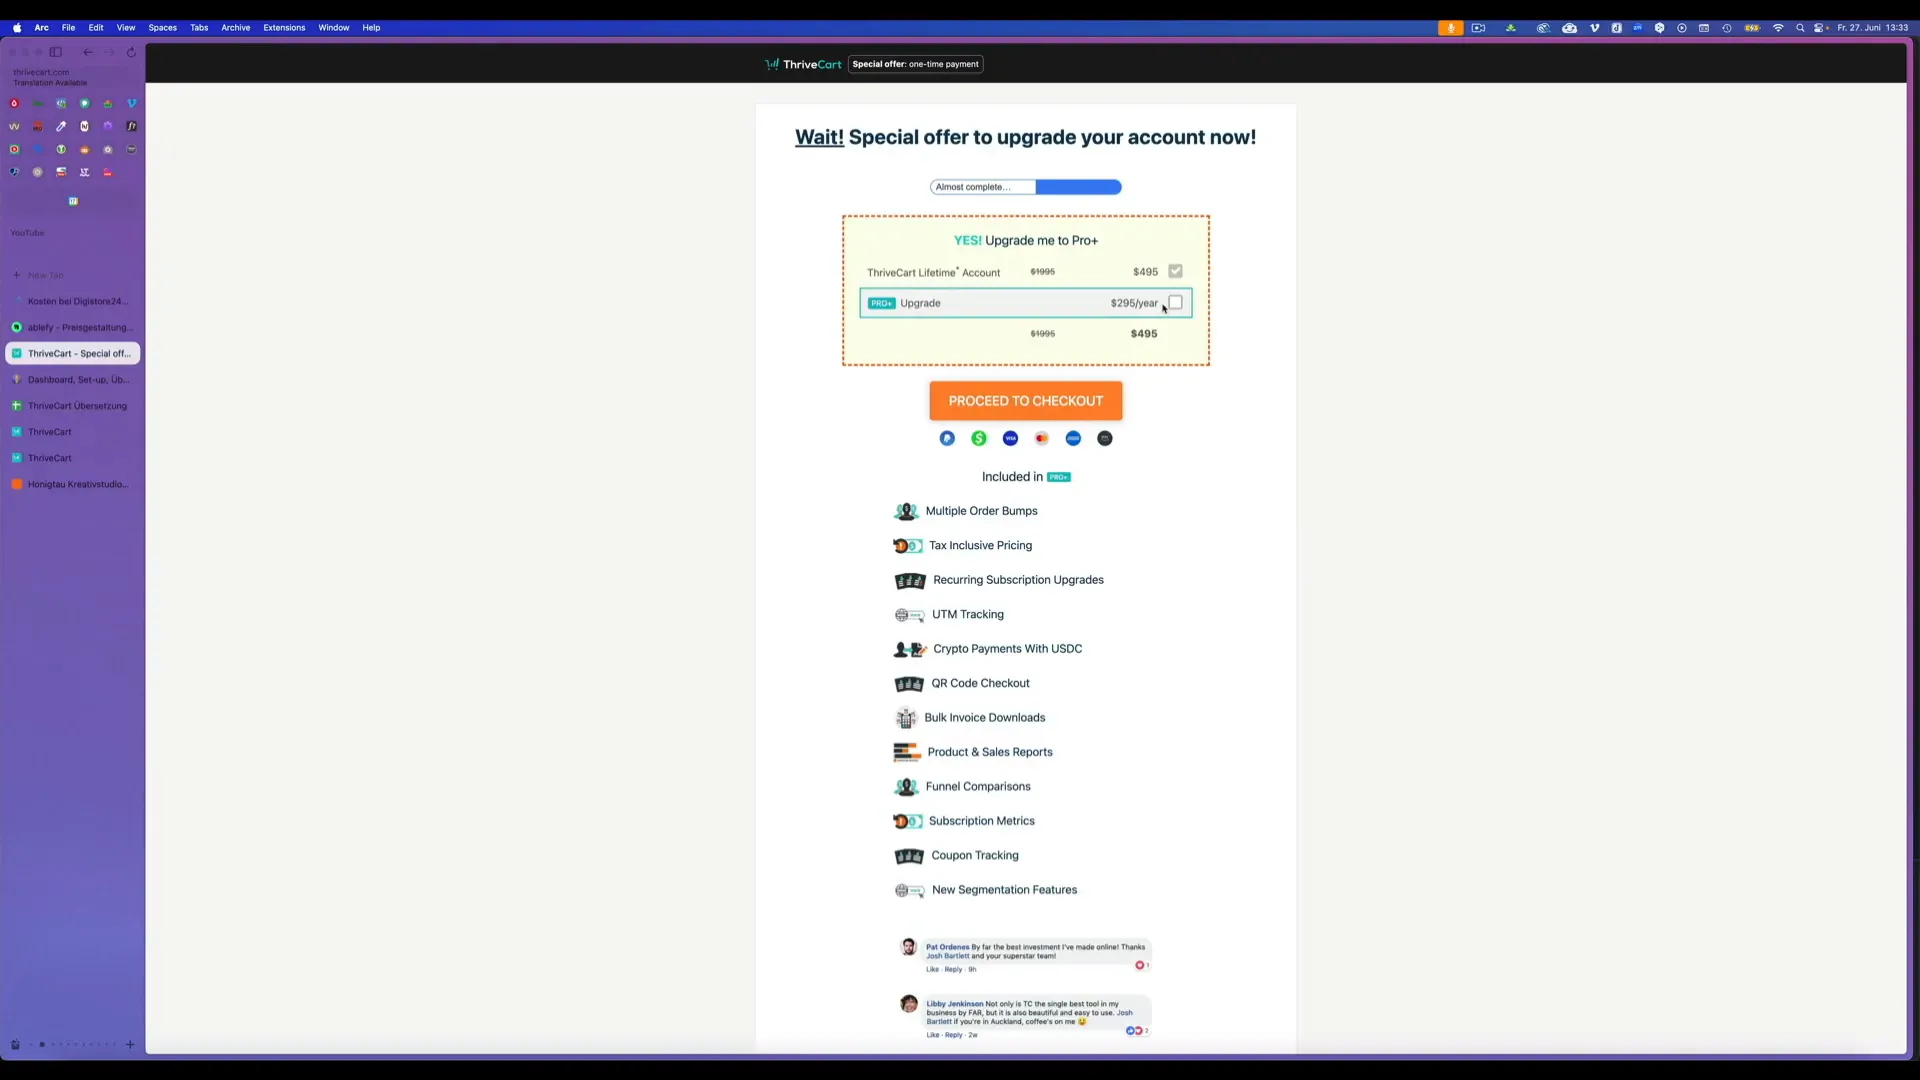Switch to ablefy Preisgestaltung tab
The width and height of the screenshot is (1920, 1080).
73,327
